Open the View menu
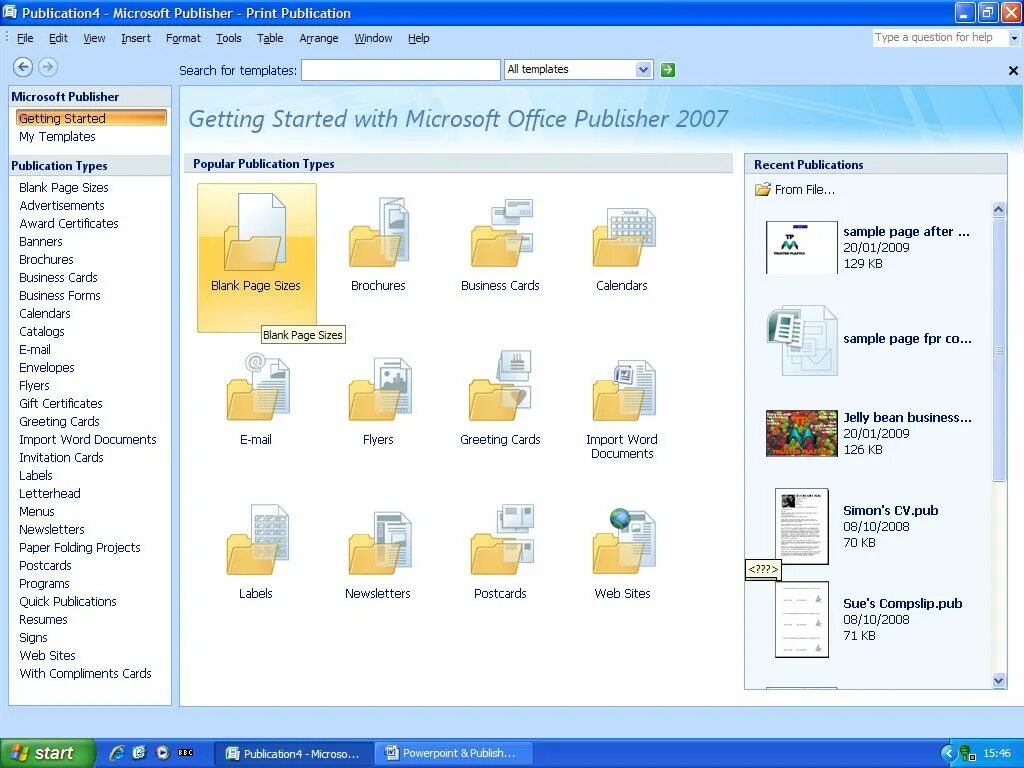This screenshot has height=768, width=1024. (x=94, y=38)
